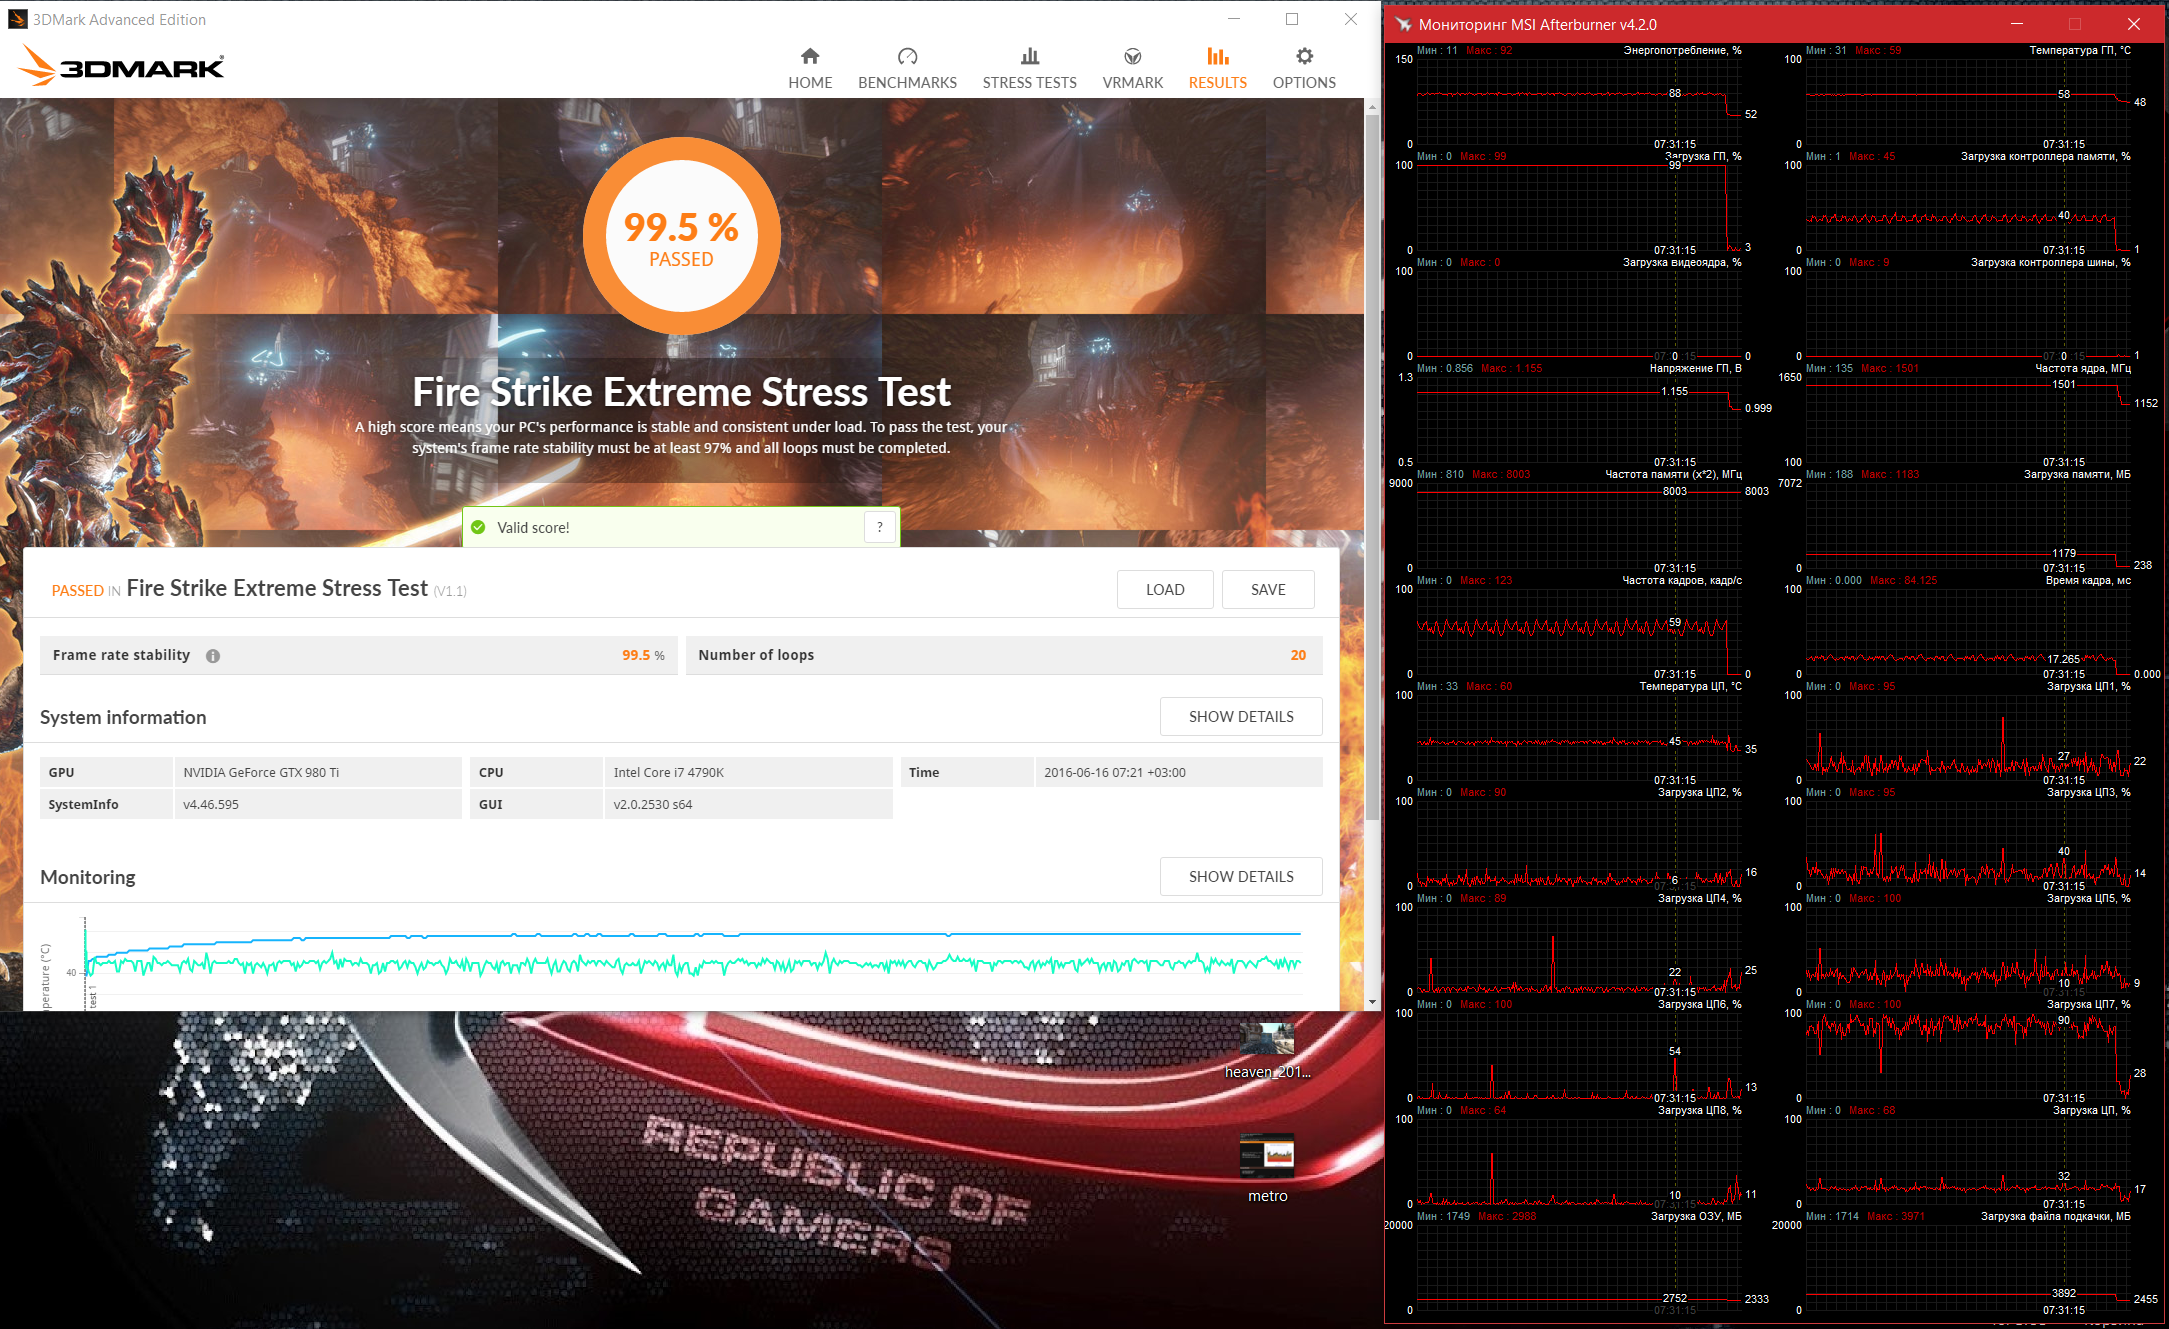2169x1329 pixels.
Task: Maximize MSI Afterburner monitoring window
Action: coord(2074,24)
